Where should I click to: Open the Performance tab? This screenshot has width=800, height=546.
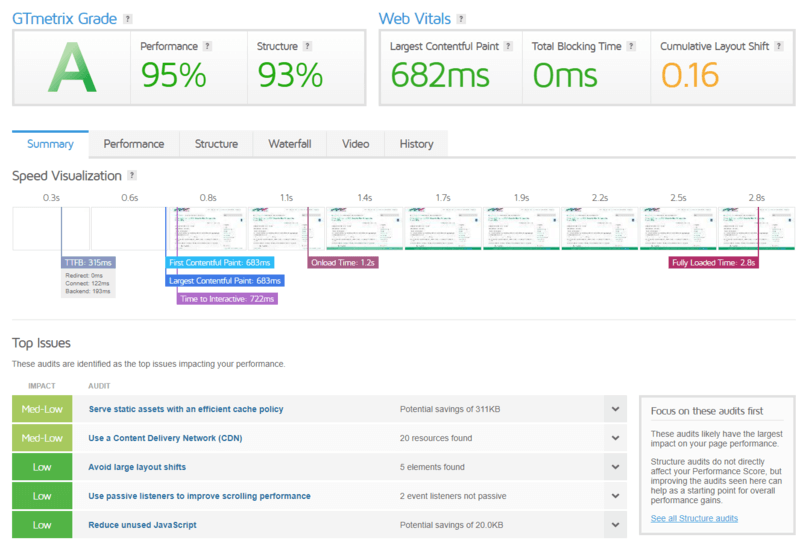[134, 144]
